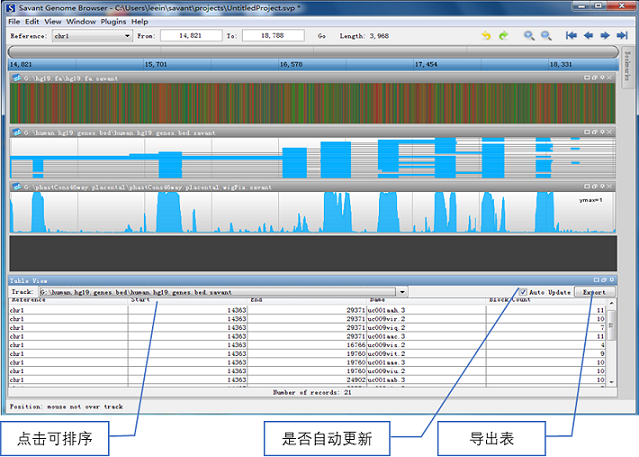The height and width of the screenshot is (457, 639).
Task: Expand the Track selector in Table View
Action: [402, 293]
